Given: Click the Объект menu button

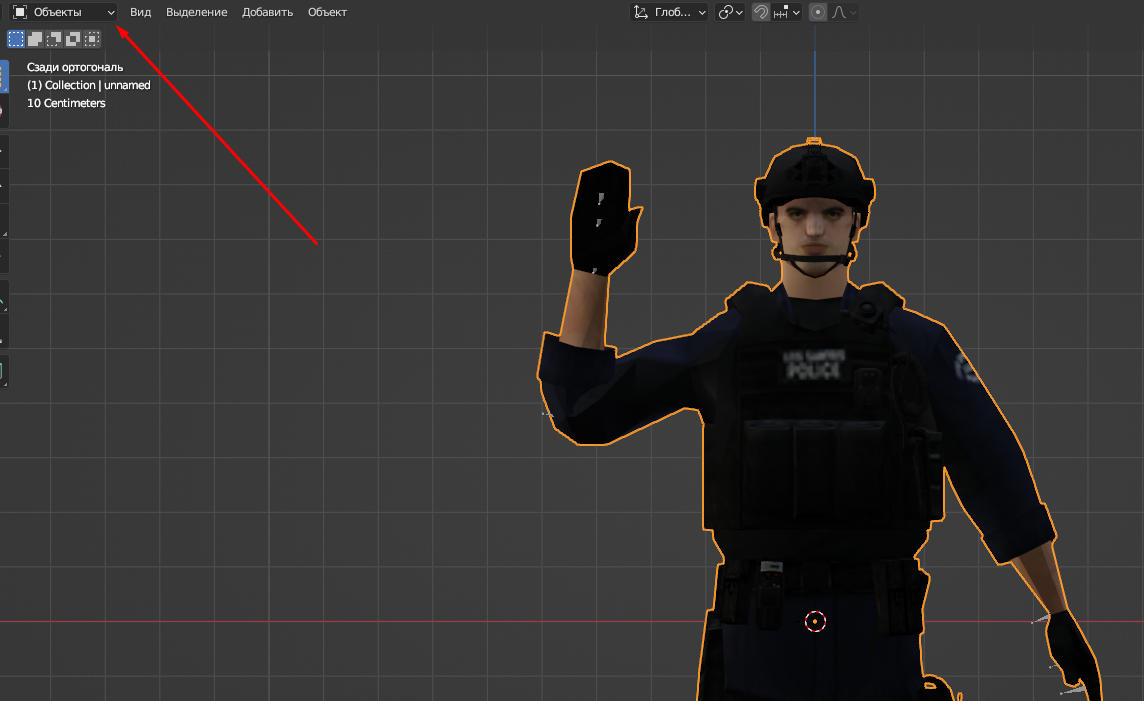Looking at the screenshot, I should [x=327, y=12].
